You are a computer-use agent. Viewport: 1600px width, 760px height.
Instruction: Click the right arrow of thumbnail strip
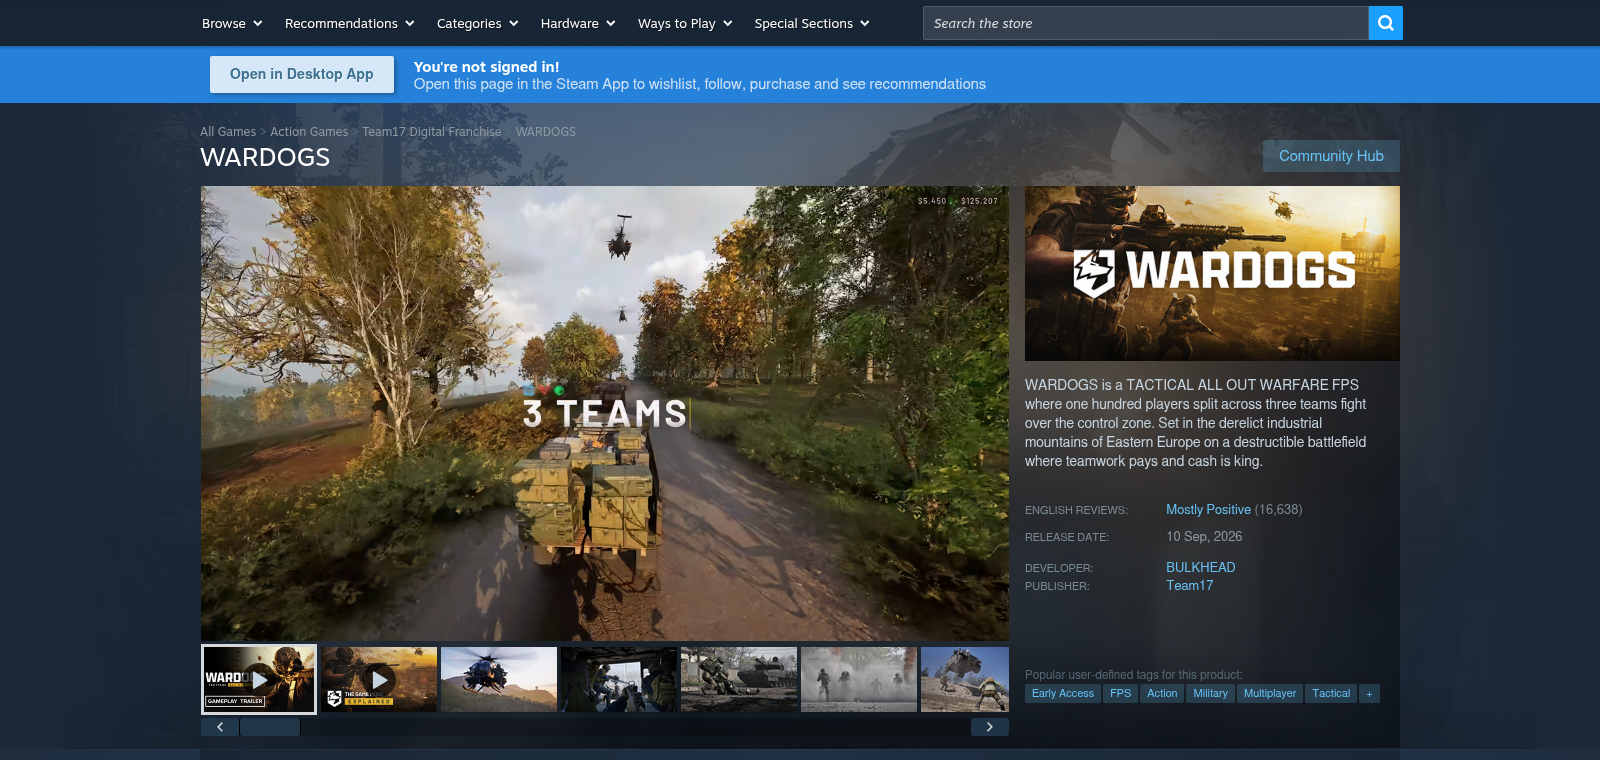click(x=990, y=727)
